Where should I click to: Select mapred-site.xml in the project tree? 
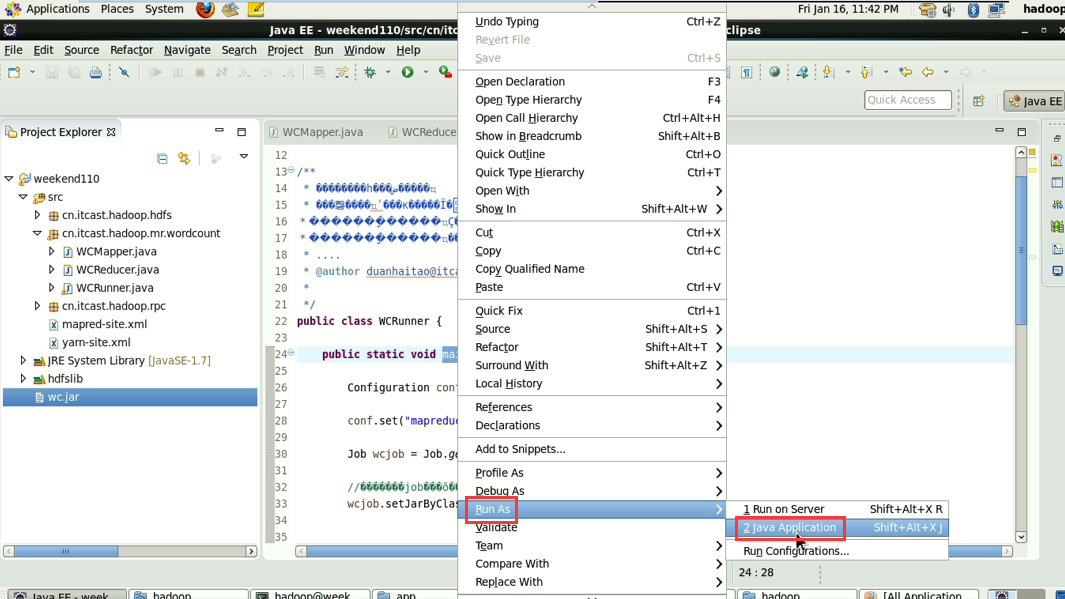pos(104,325)
